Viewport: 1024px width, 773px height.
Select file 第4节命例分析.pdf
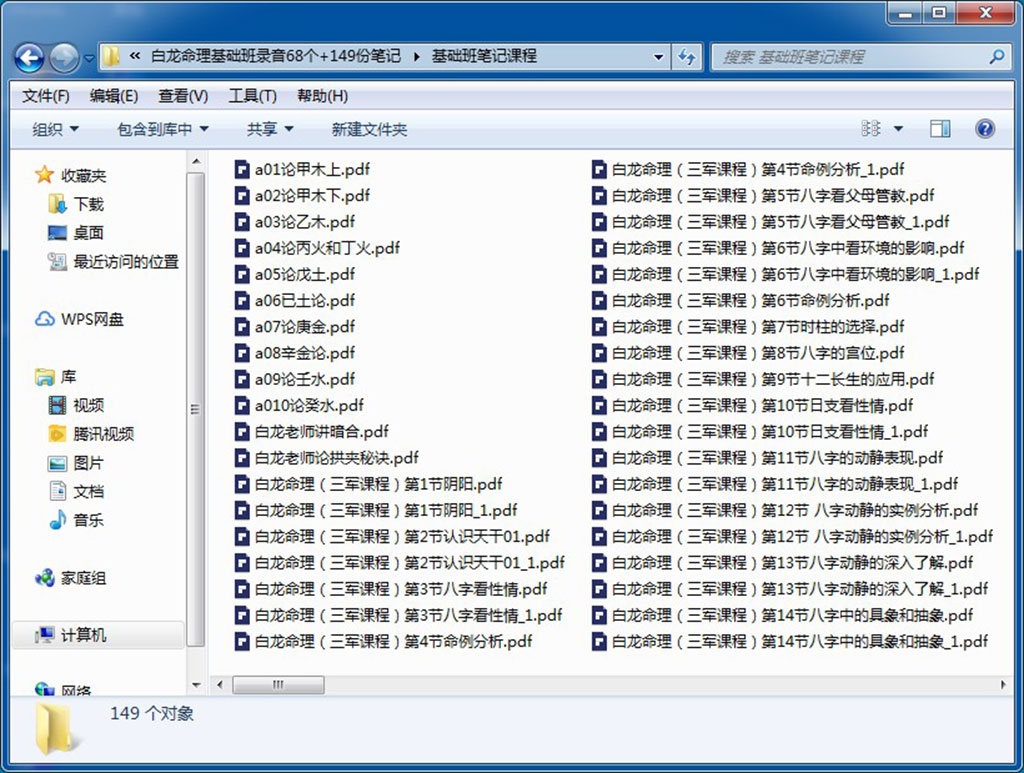point(383,641)
